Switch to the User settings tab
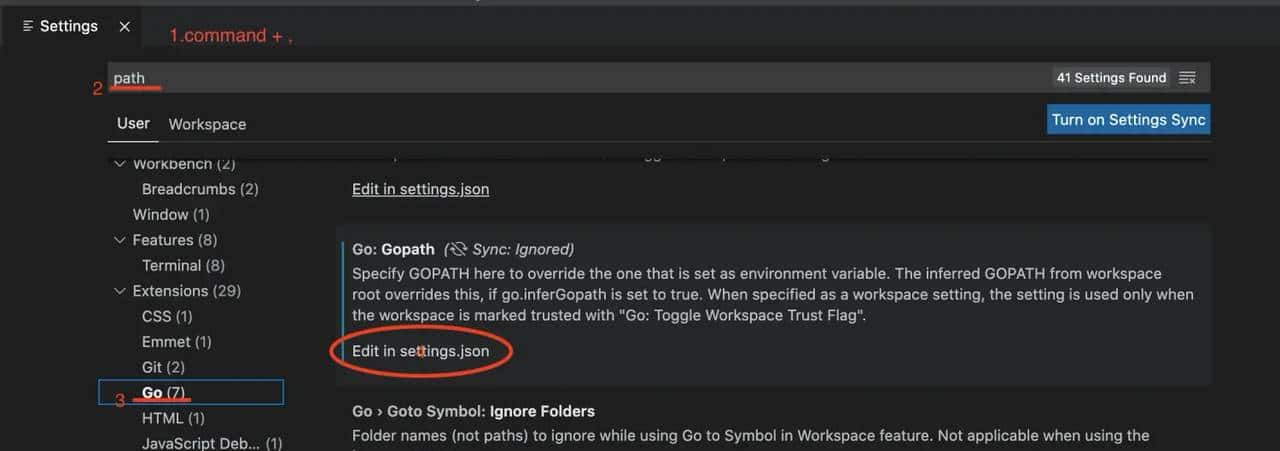 pos(133,124)
